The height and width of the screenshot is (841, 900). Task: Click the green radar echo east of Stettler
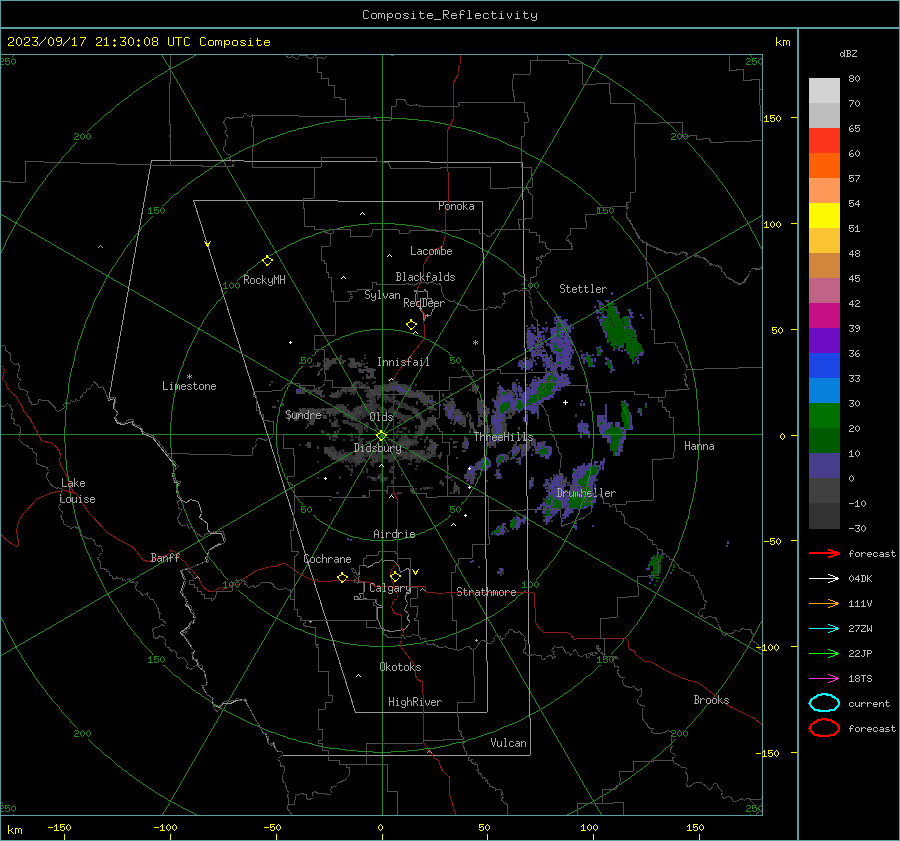click(619, 330)
